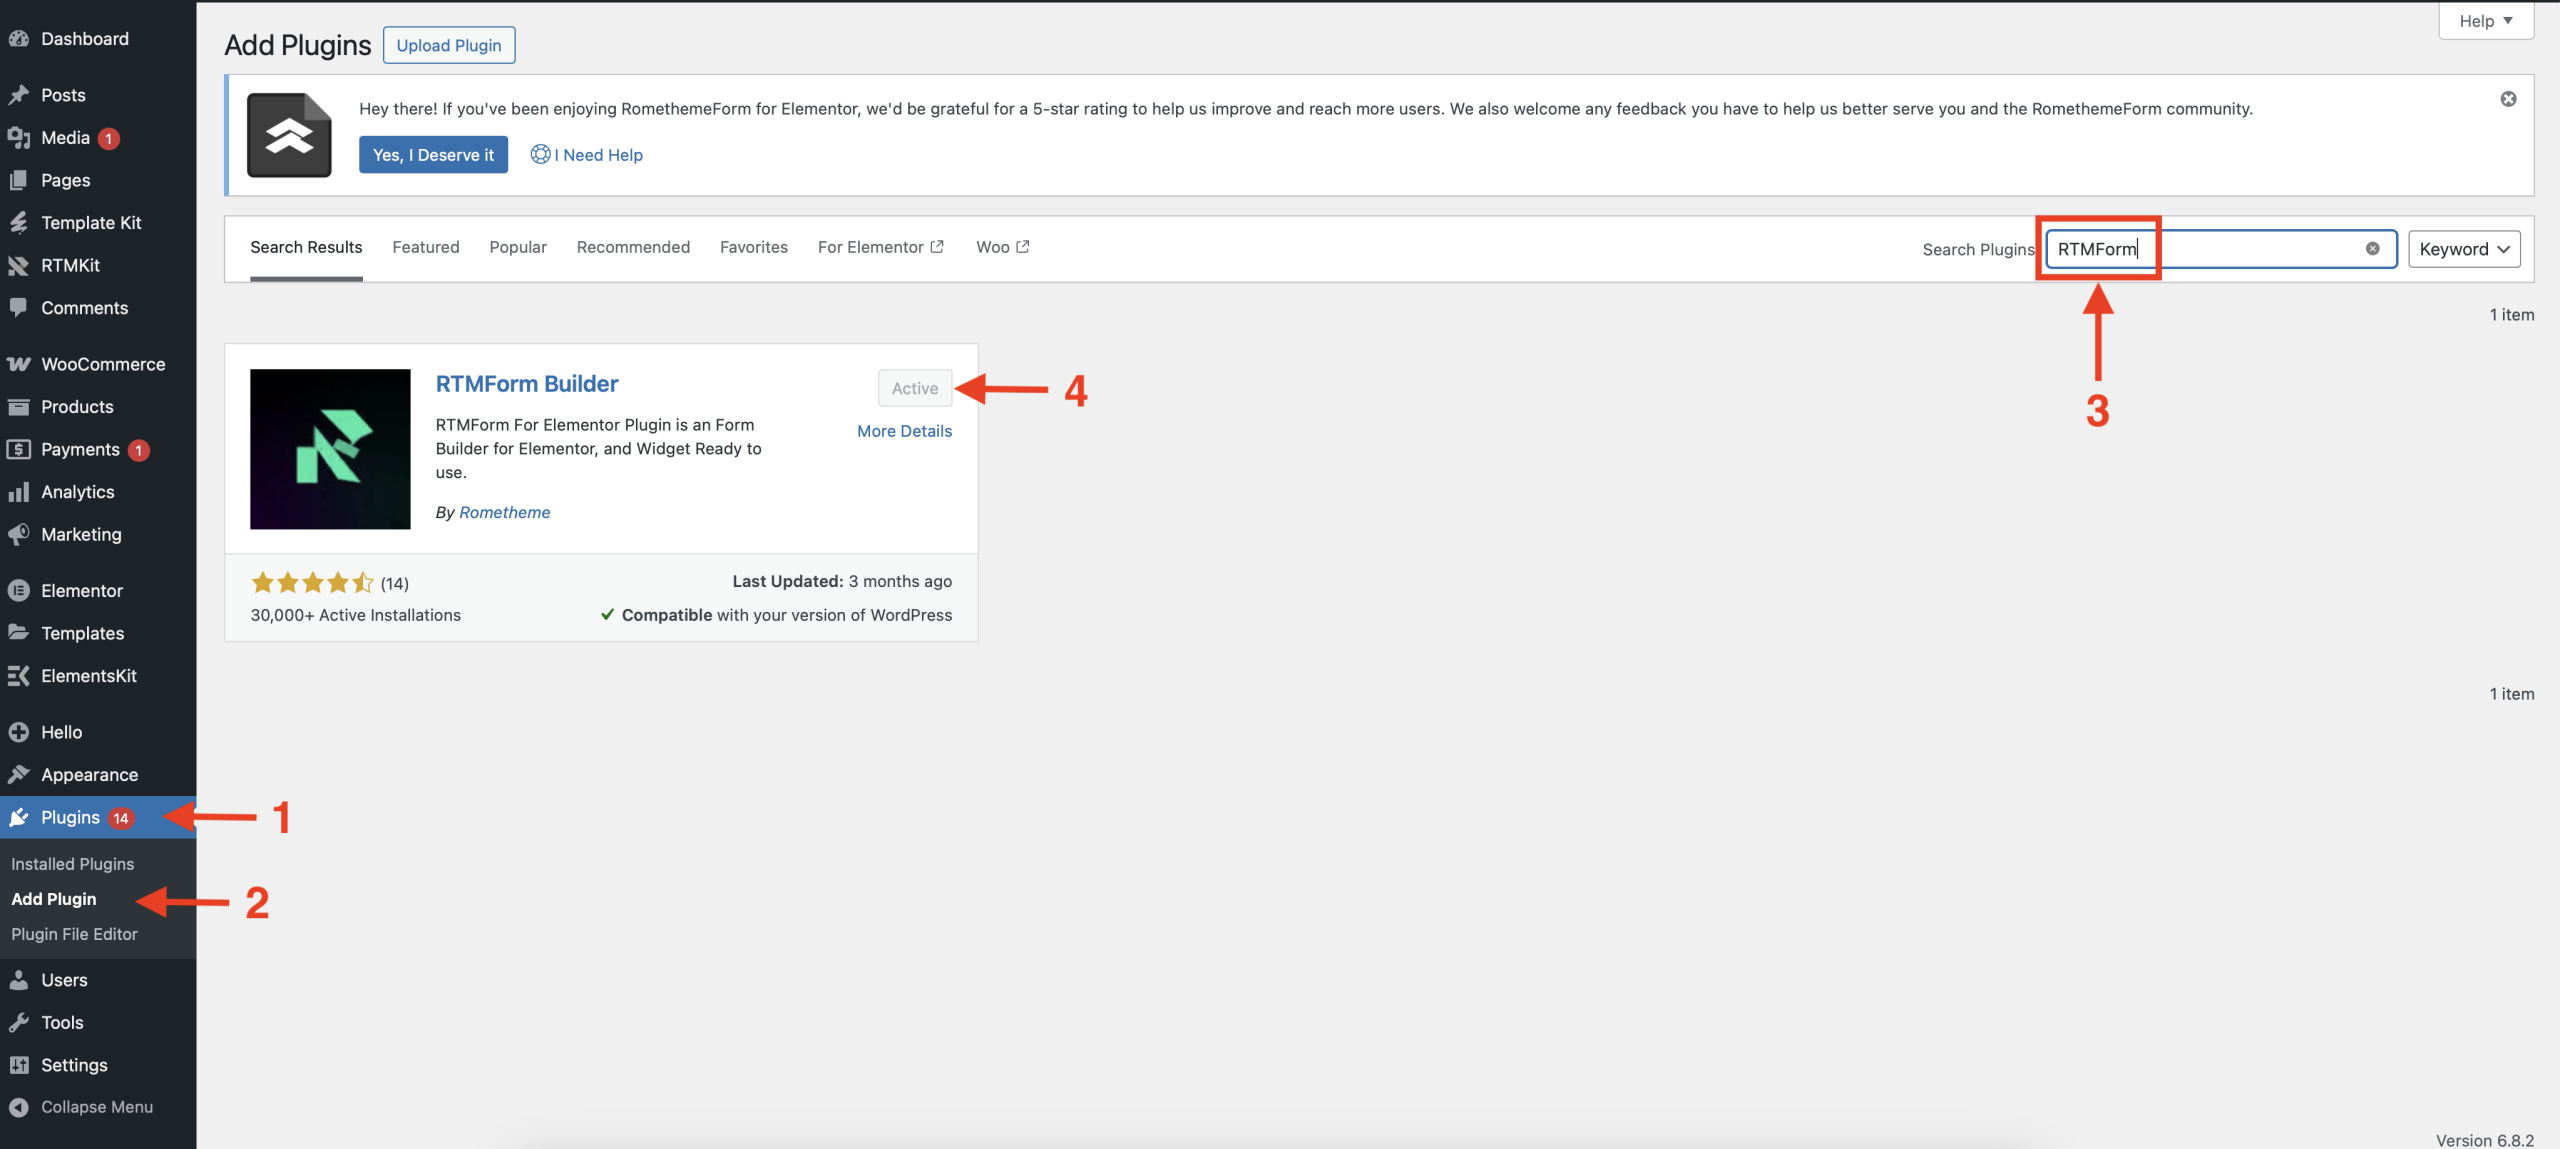Collapse the admin sidebar menu
Image resolution: width=2560 pixels, height=1149 pixels.
(80, 1107)
